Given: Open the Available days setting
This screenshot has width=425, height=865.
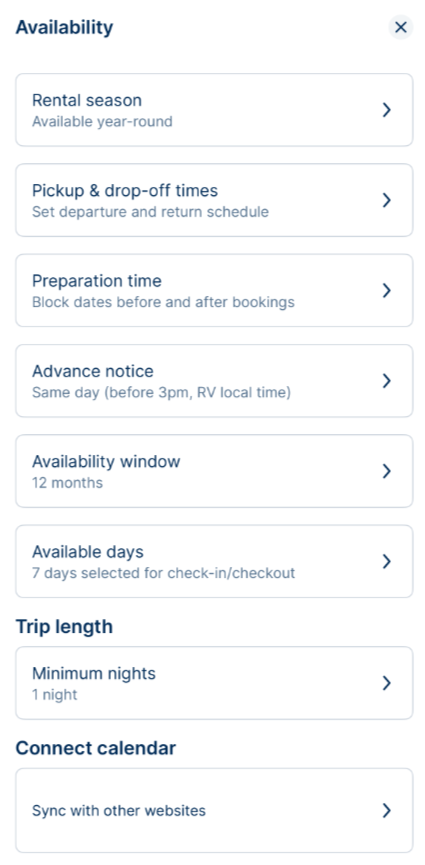Looking at the screenshot, I should tap(214, 561).
